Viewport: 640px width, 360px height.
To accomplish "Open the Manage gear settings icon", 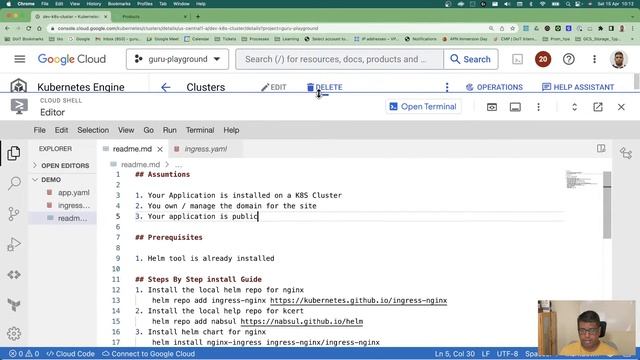I will click(x=14, y=334).
